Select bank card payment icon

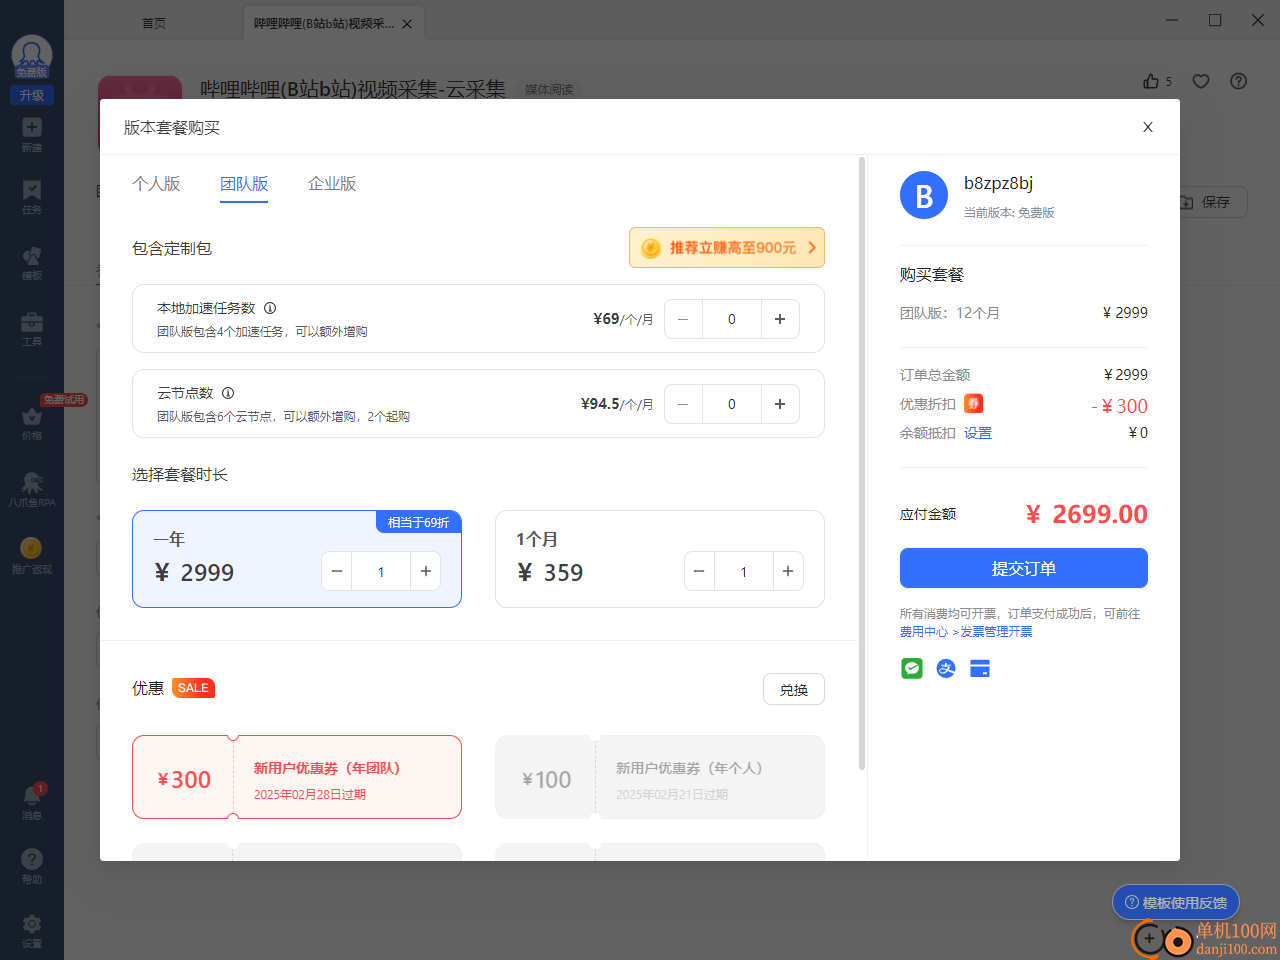pyautogui.click(x=980, y=669)
